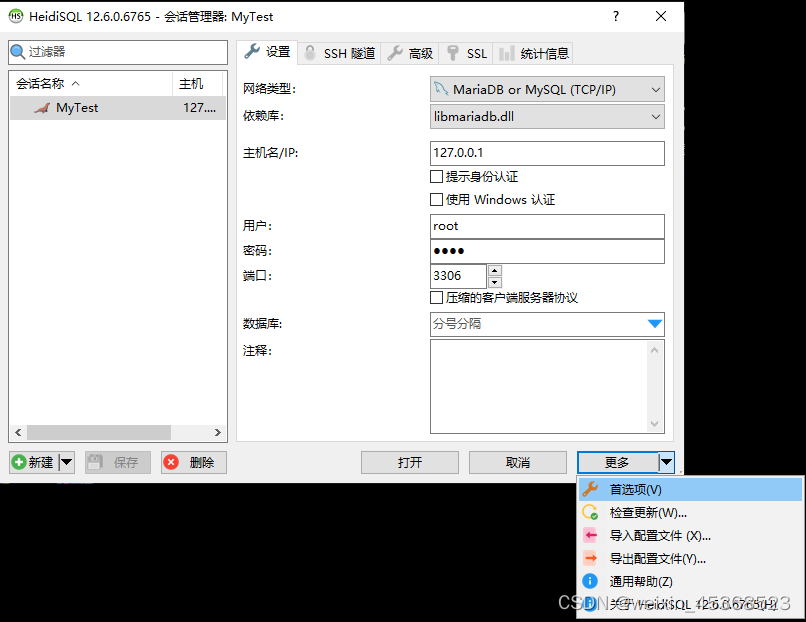Open the 依赖库 libmariadb.dll dropdown

point(657,116)
